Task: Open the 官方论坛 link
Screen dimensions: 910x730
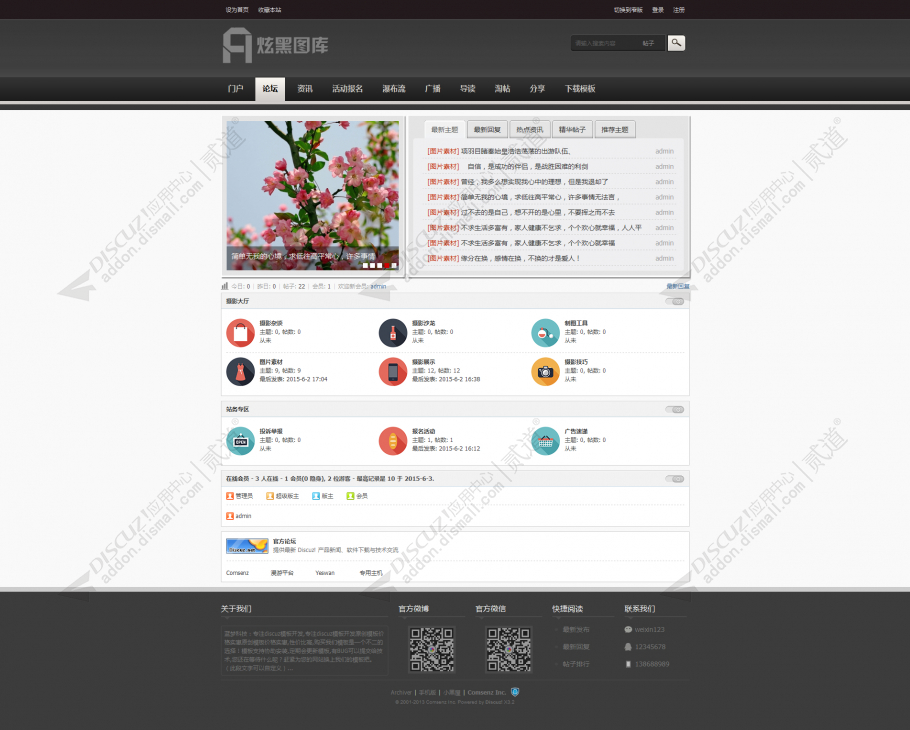Action: [x=284, y=541]
